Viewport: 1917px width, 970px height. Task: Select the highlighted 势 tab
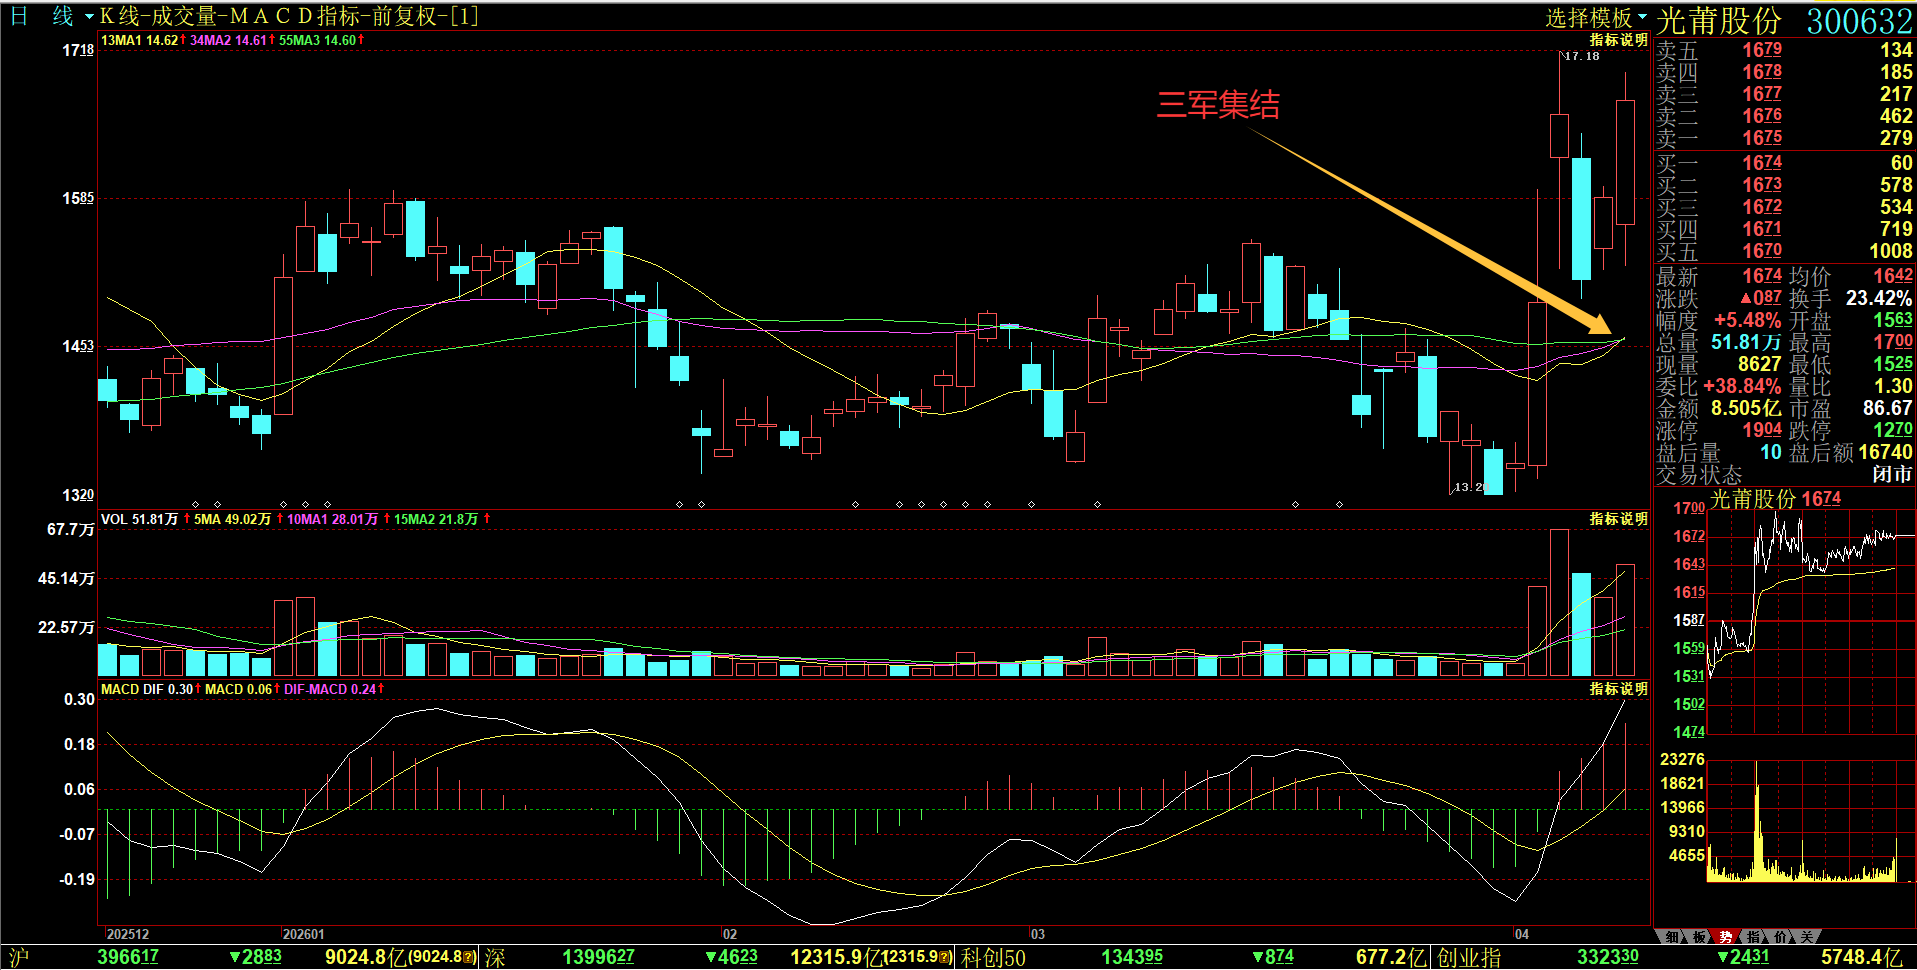pos(1725,937)
